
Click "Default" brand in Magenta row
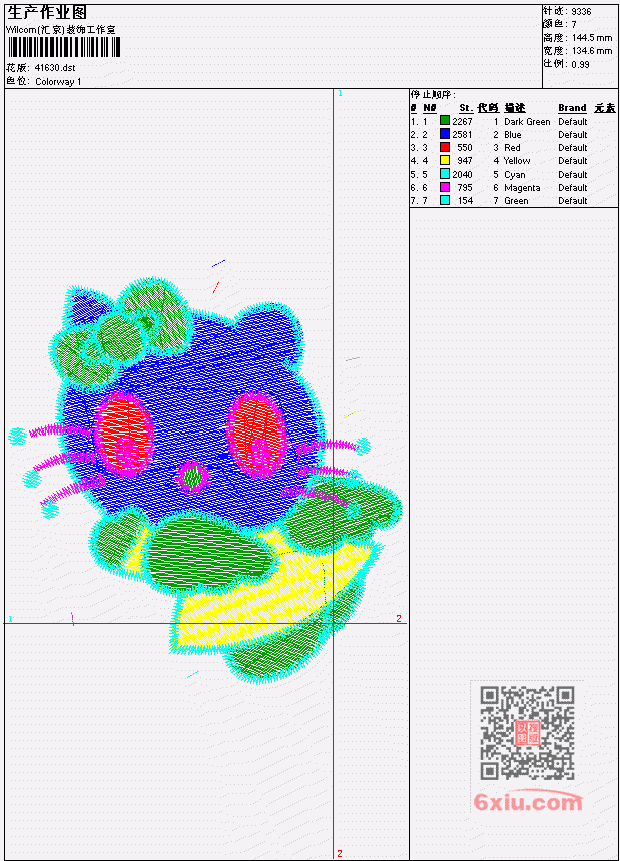pyautogui.click(x=573, y=188)
